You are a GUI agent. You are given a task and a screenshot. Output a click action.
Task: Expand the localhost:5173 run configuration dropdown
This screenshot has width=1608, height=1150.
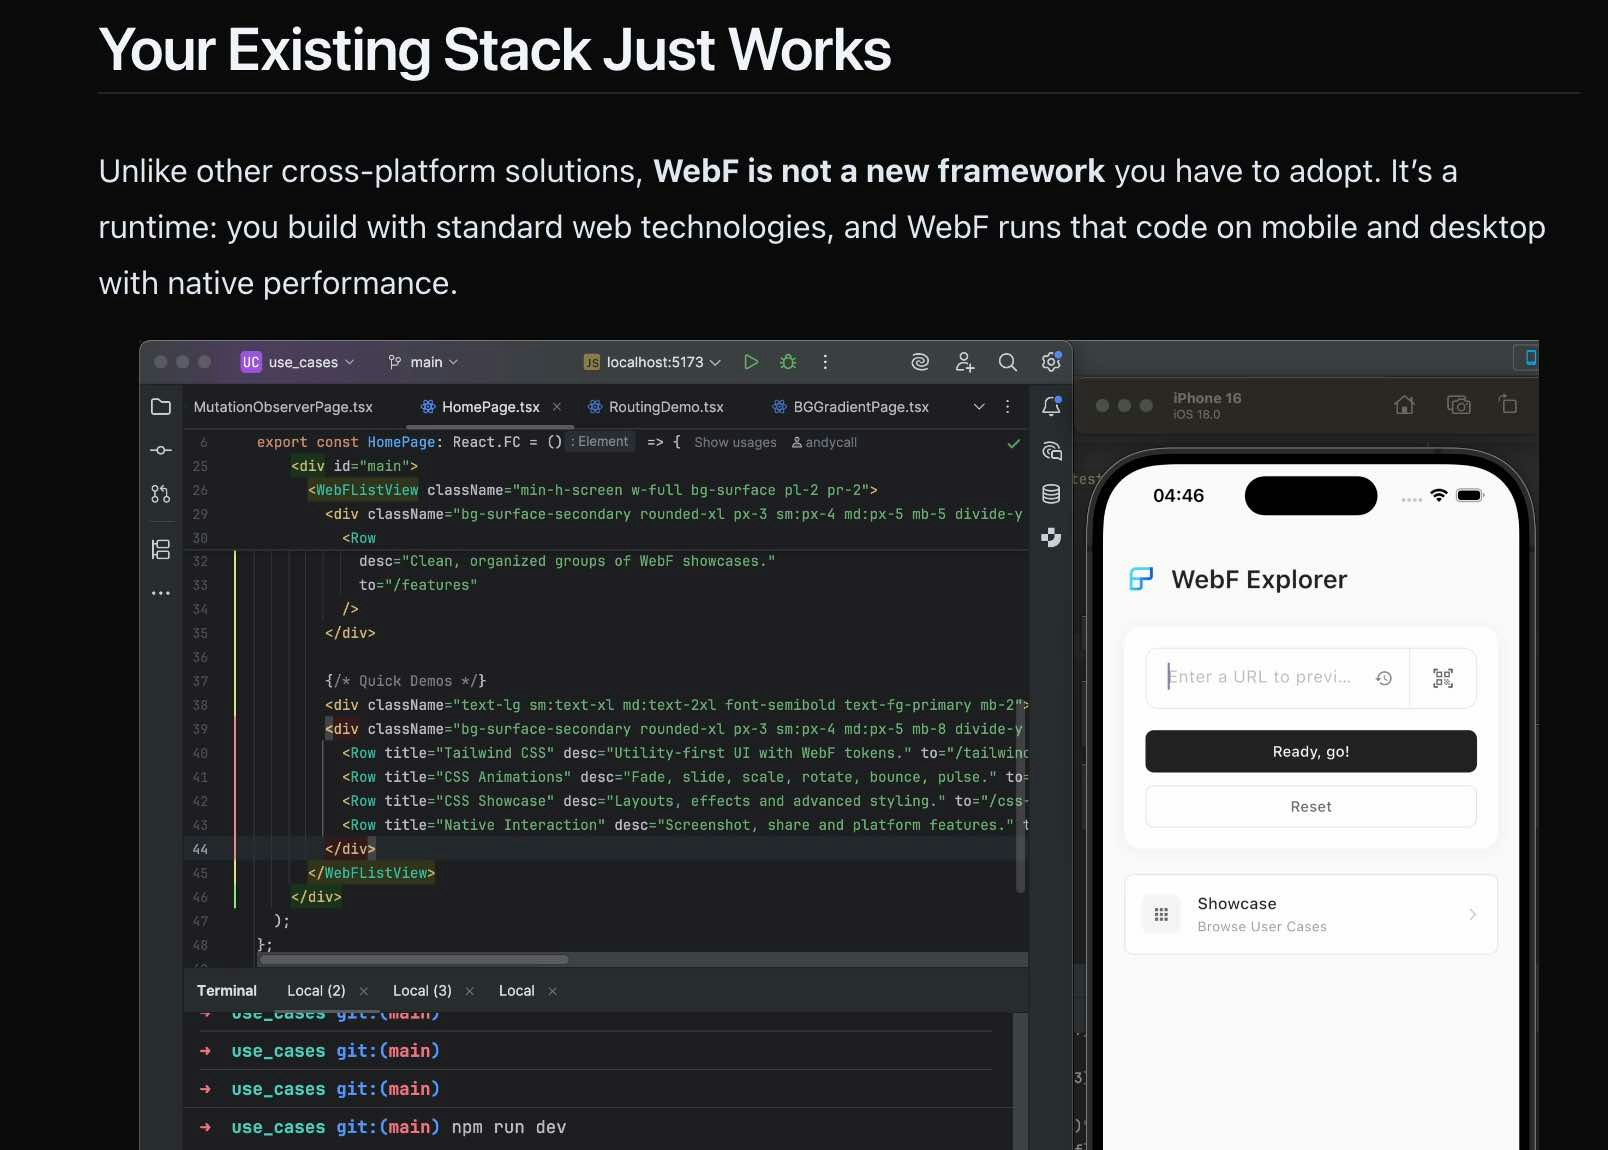(652, 362)
